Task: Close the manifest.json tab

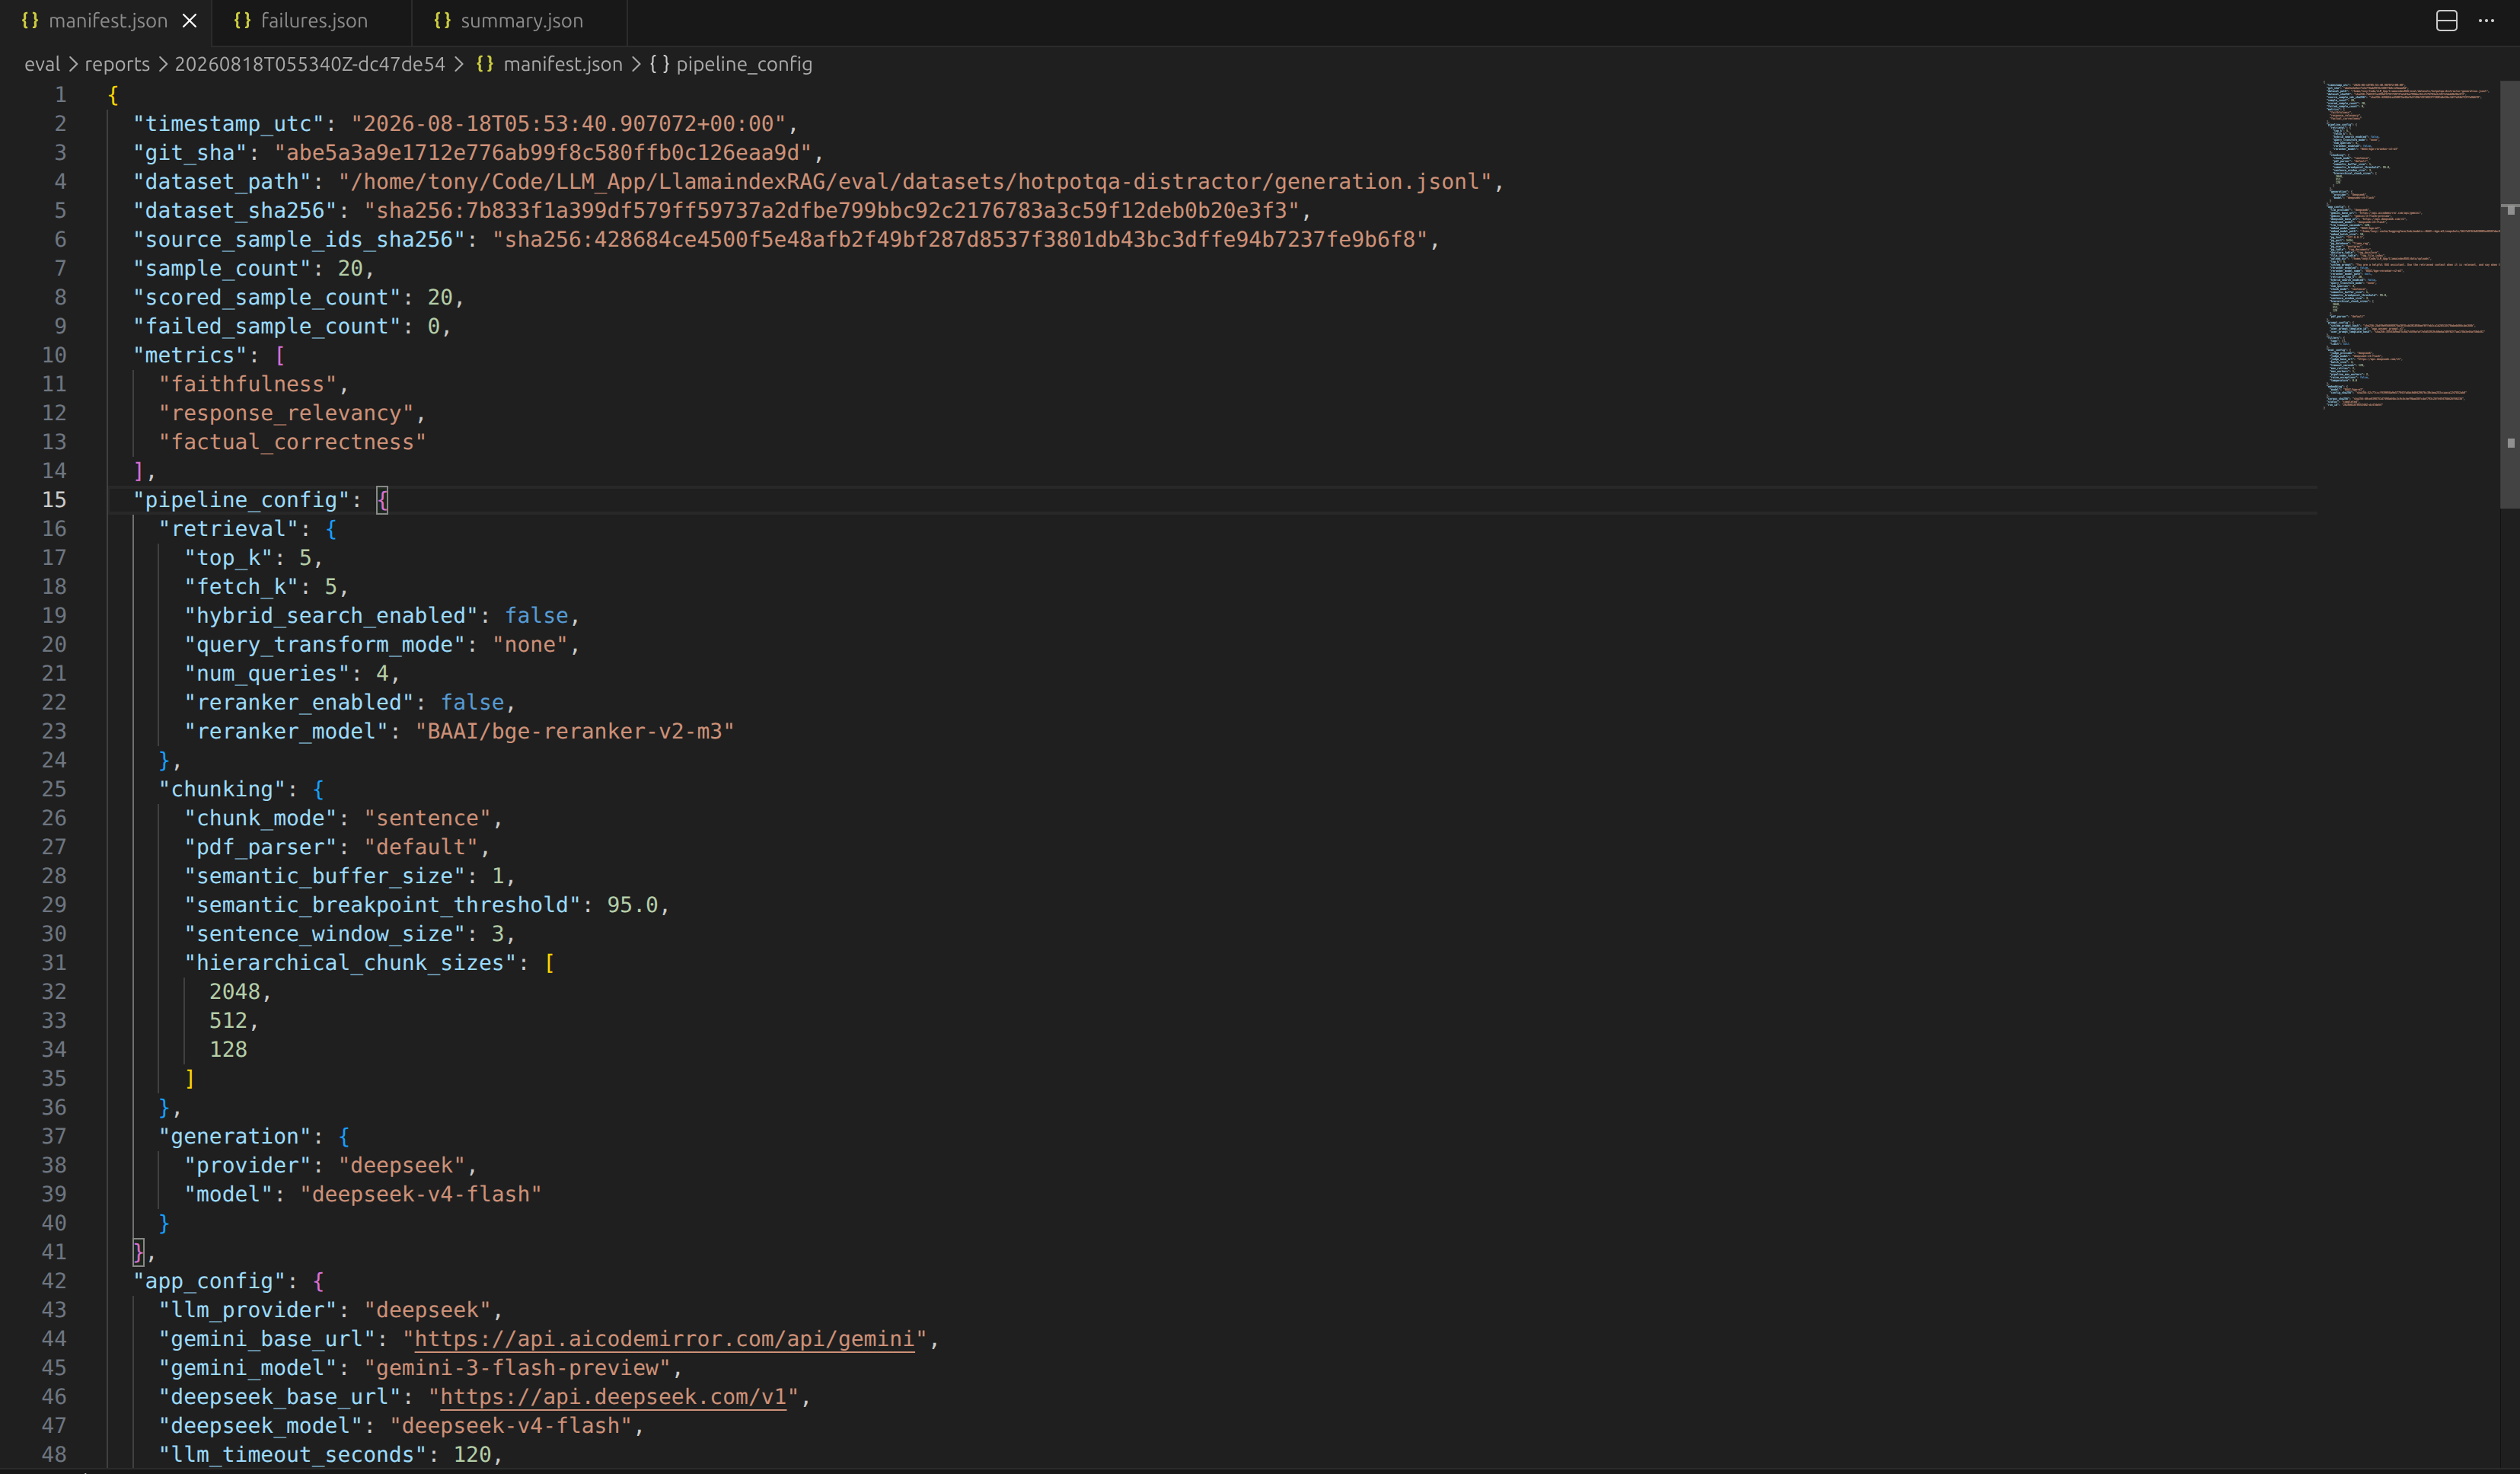Action: pyautogui.click(x=190, y=21)
